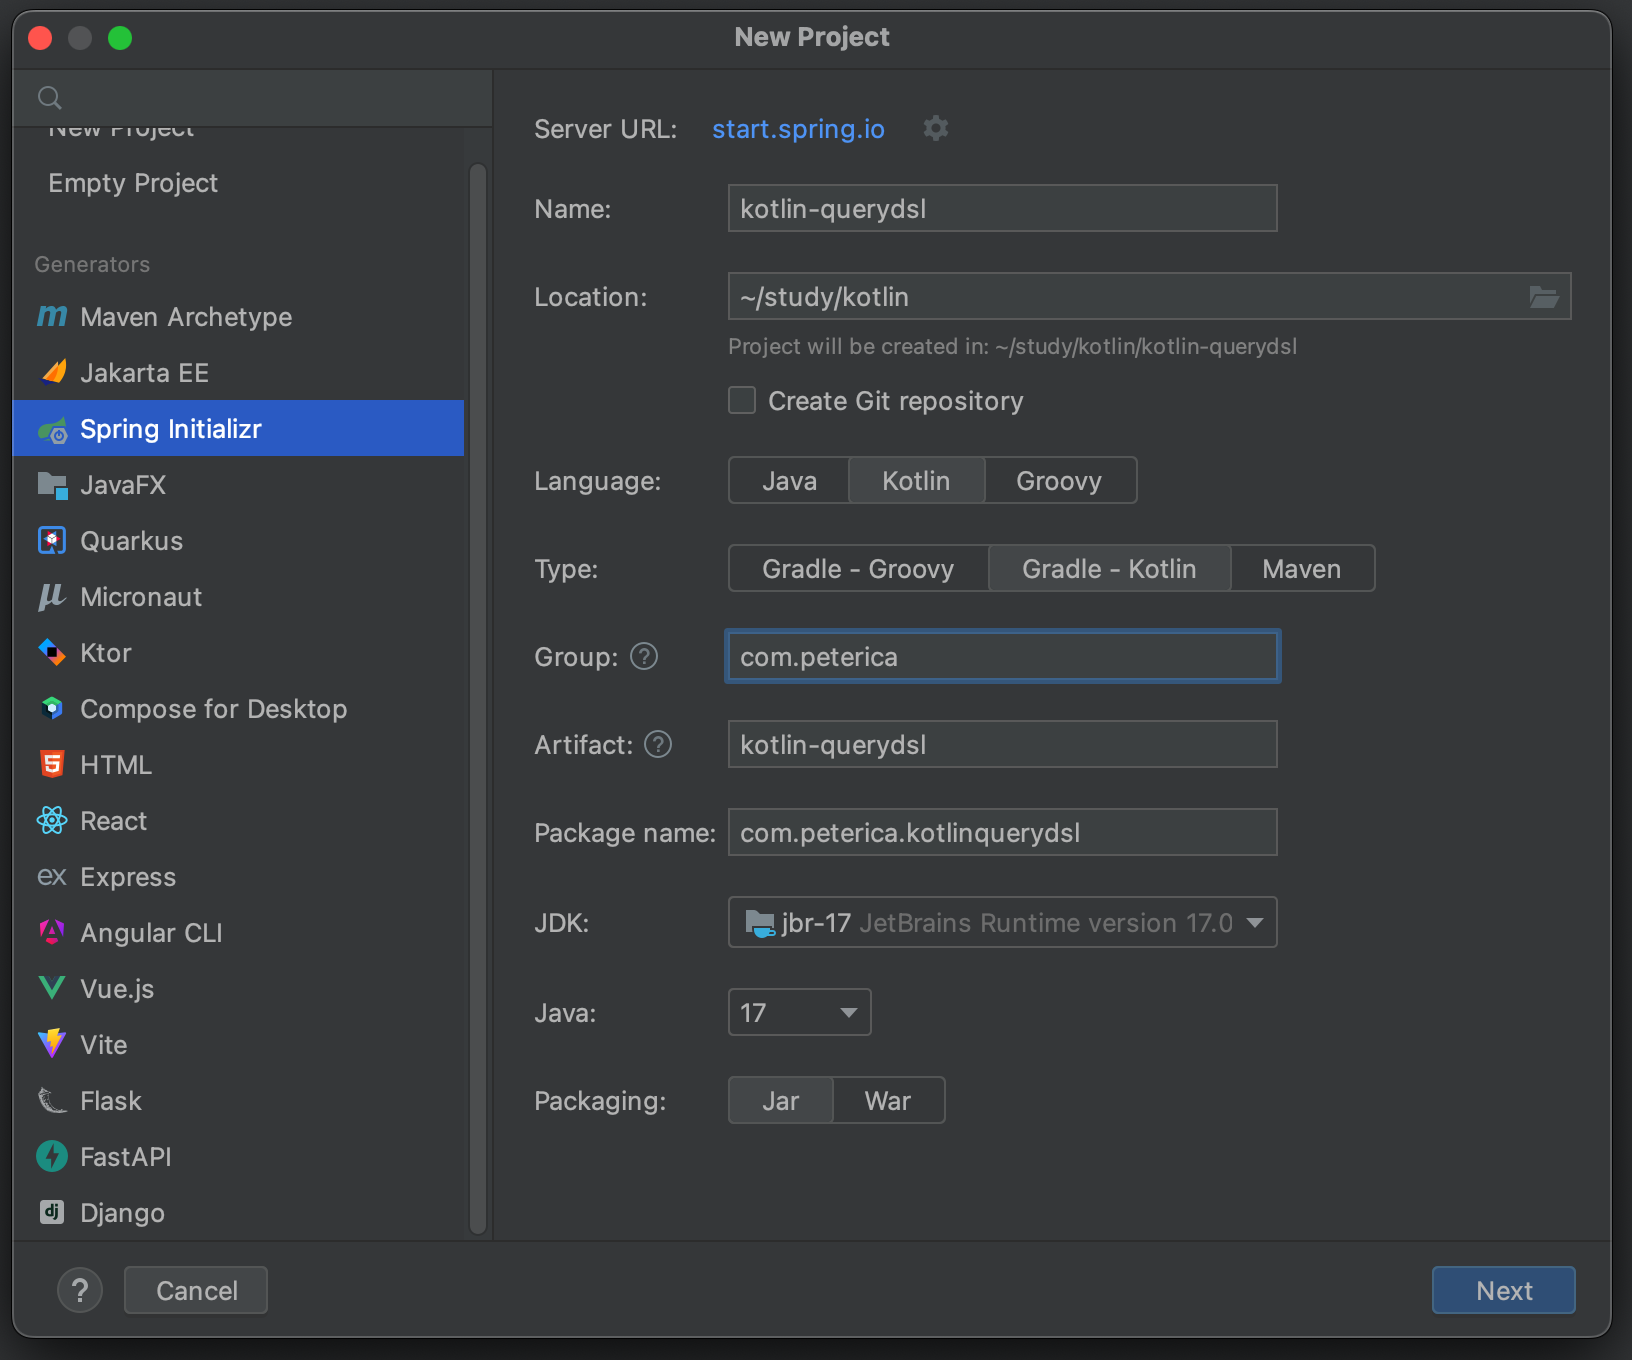1632x1360 pixels.
Task: Select the Ktor generator entry
Action: (x=238, y=653)
